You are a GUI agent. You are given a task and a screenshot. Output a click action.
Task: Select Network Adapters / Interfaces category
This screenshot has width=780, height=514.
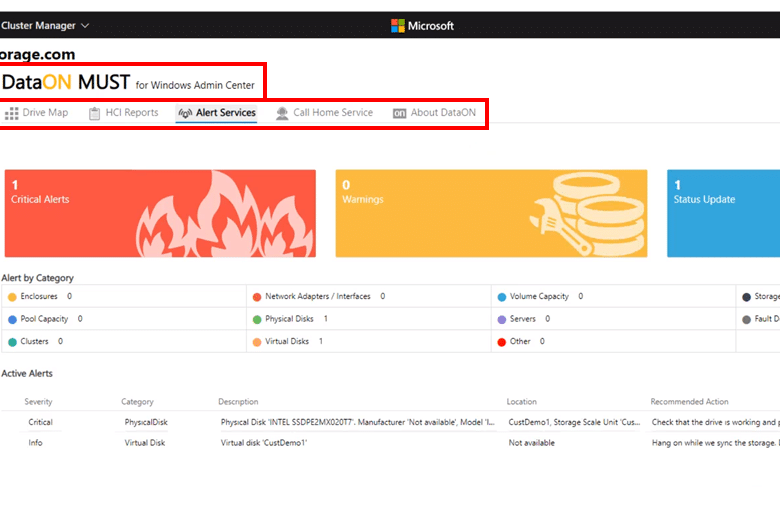(318, 296)
